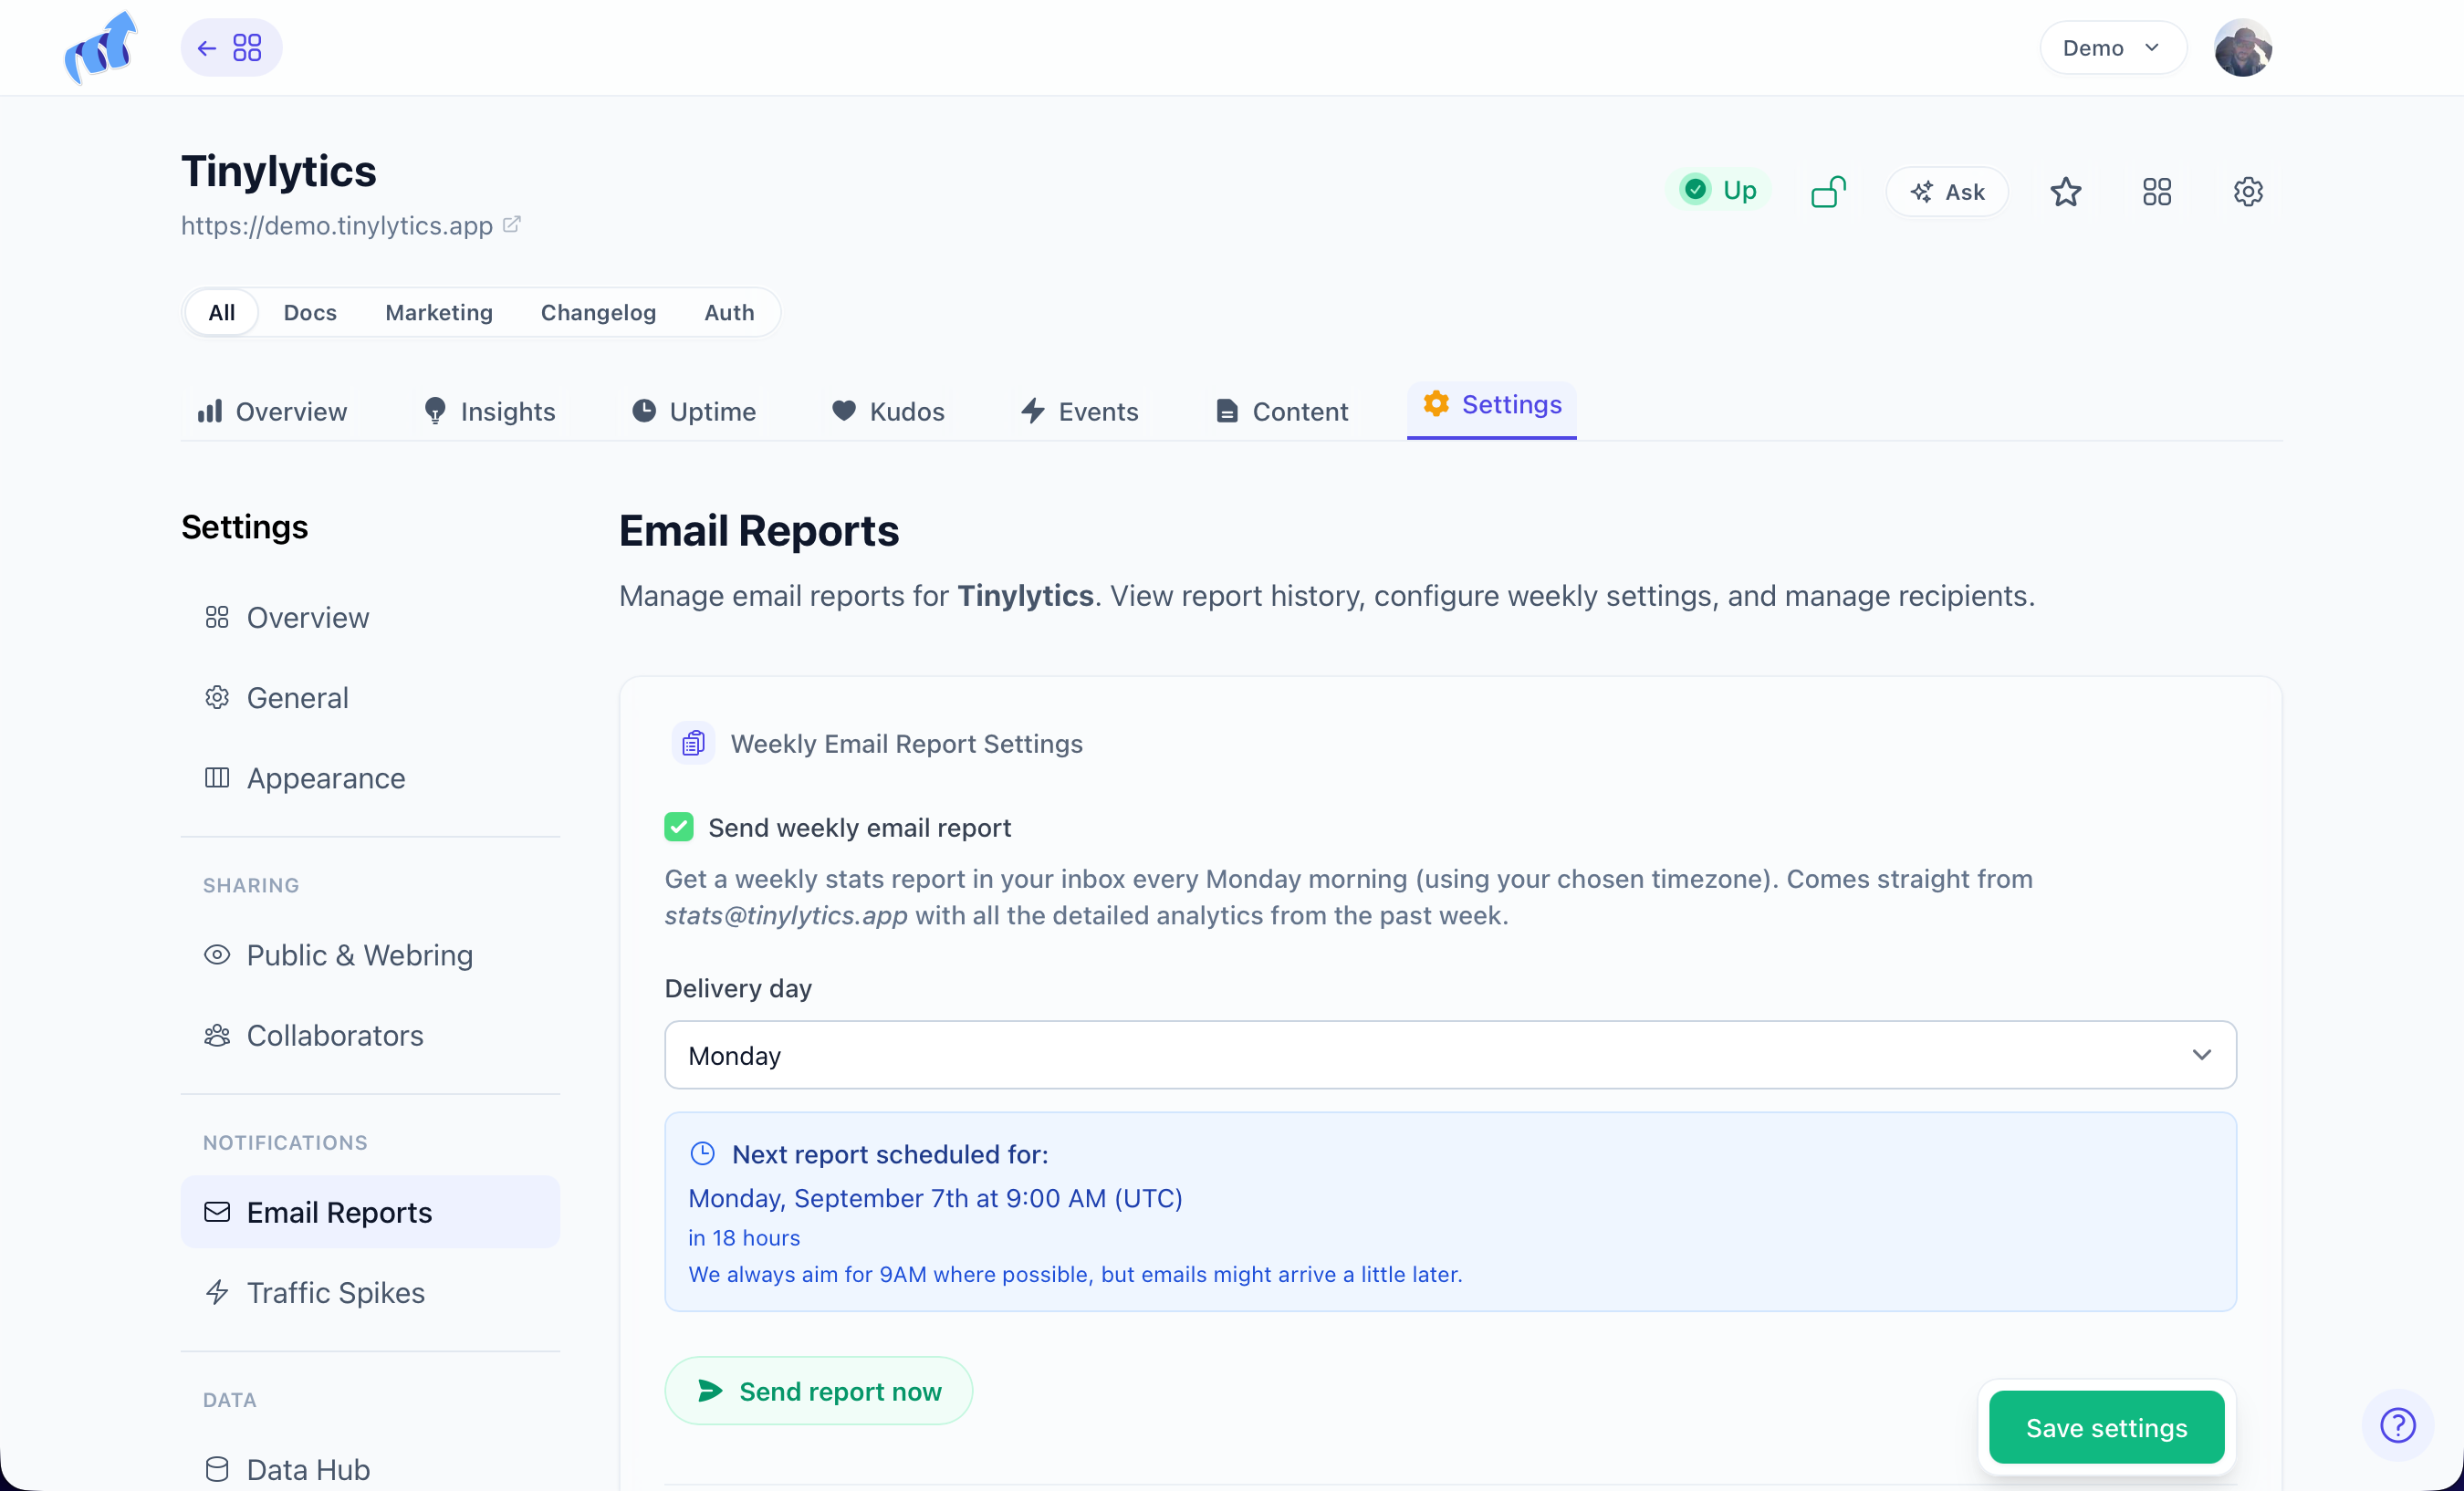
Task: Open Collaborators settings
Action: click(x=370, y=1035)
